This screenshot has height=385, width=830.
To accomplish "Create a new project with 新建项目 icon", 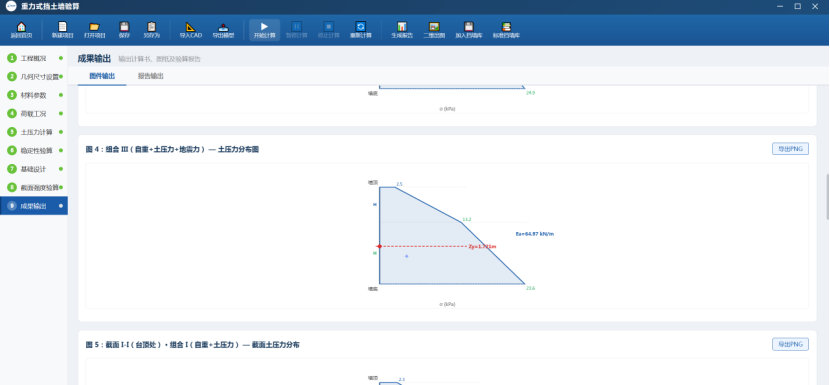I will point(62,30).
